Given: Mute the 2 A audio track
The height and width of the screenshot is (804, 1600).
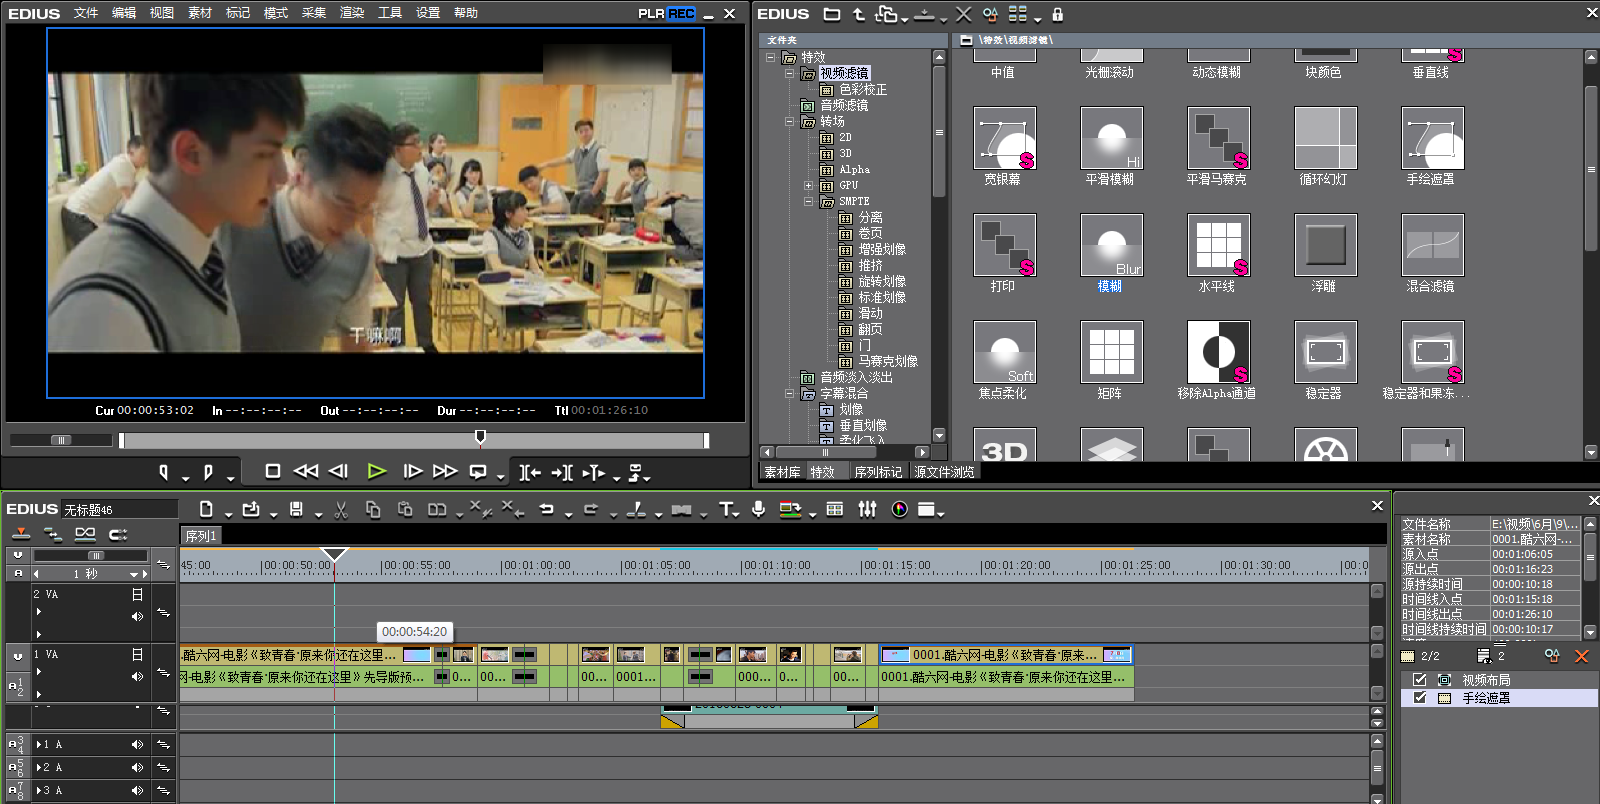Looking at the screenshot, I should pyautogui.click(x=137, y=768).
